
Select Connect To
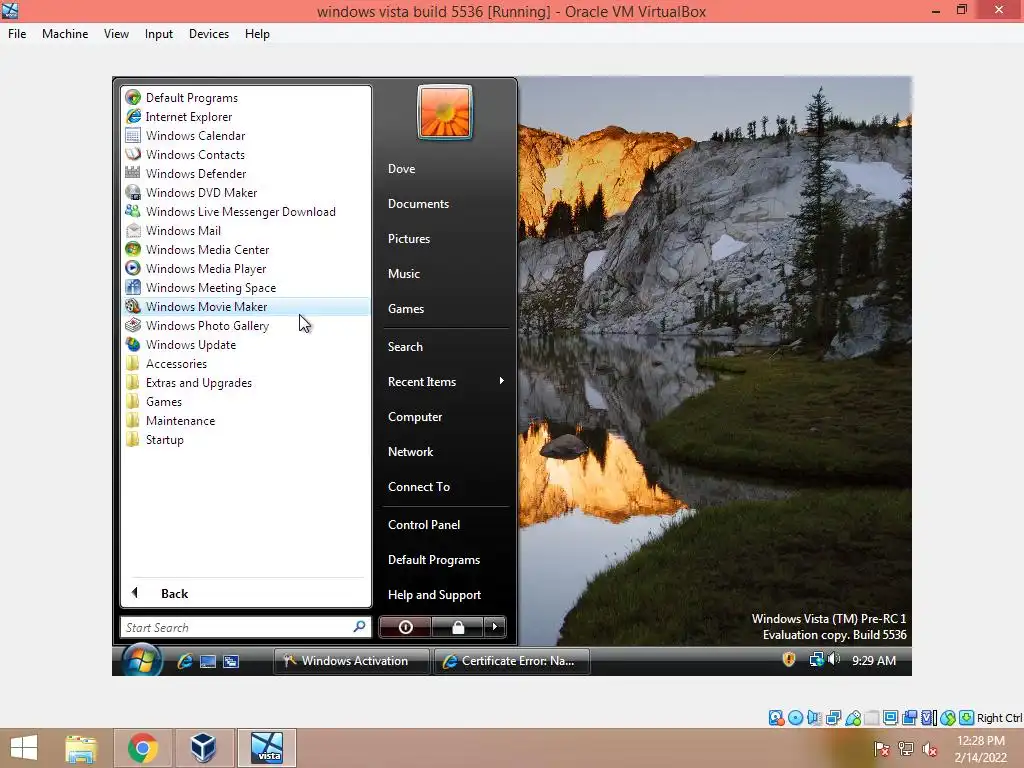point(445,487)
